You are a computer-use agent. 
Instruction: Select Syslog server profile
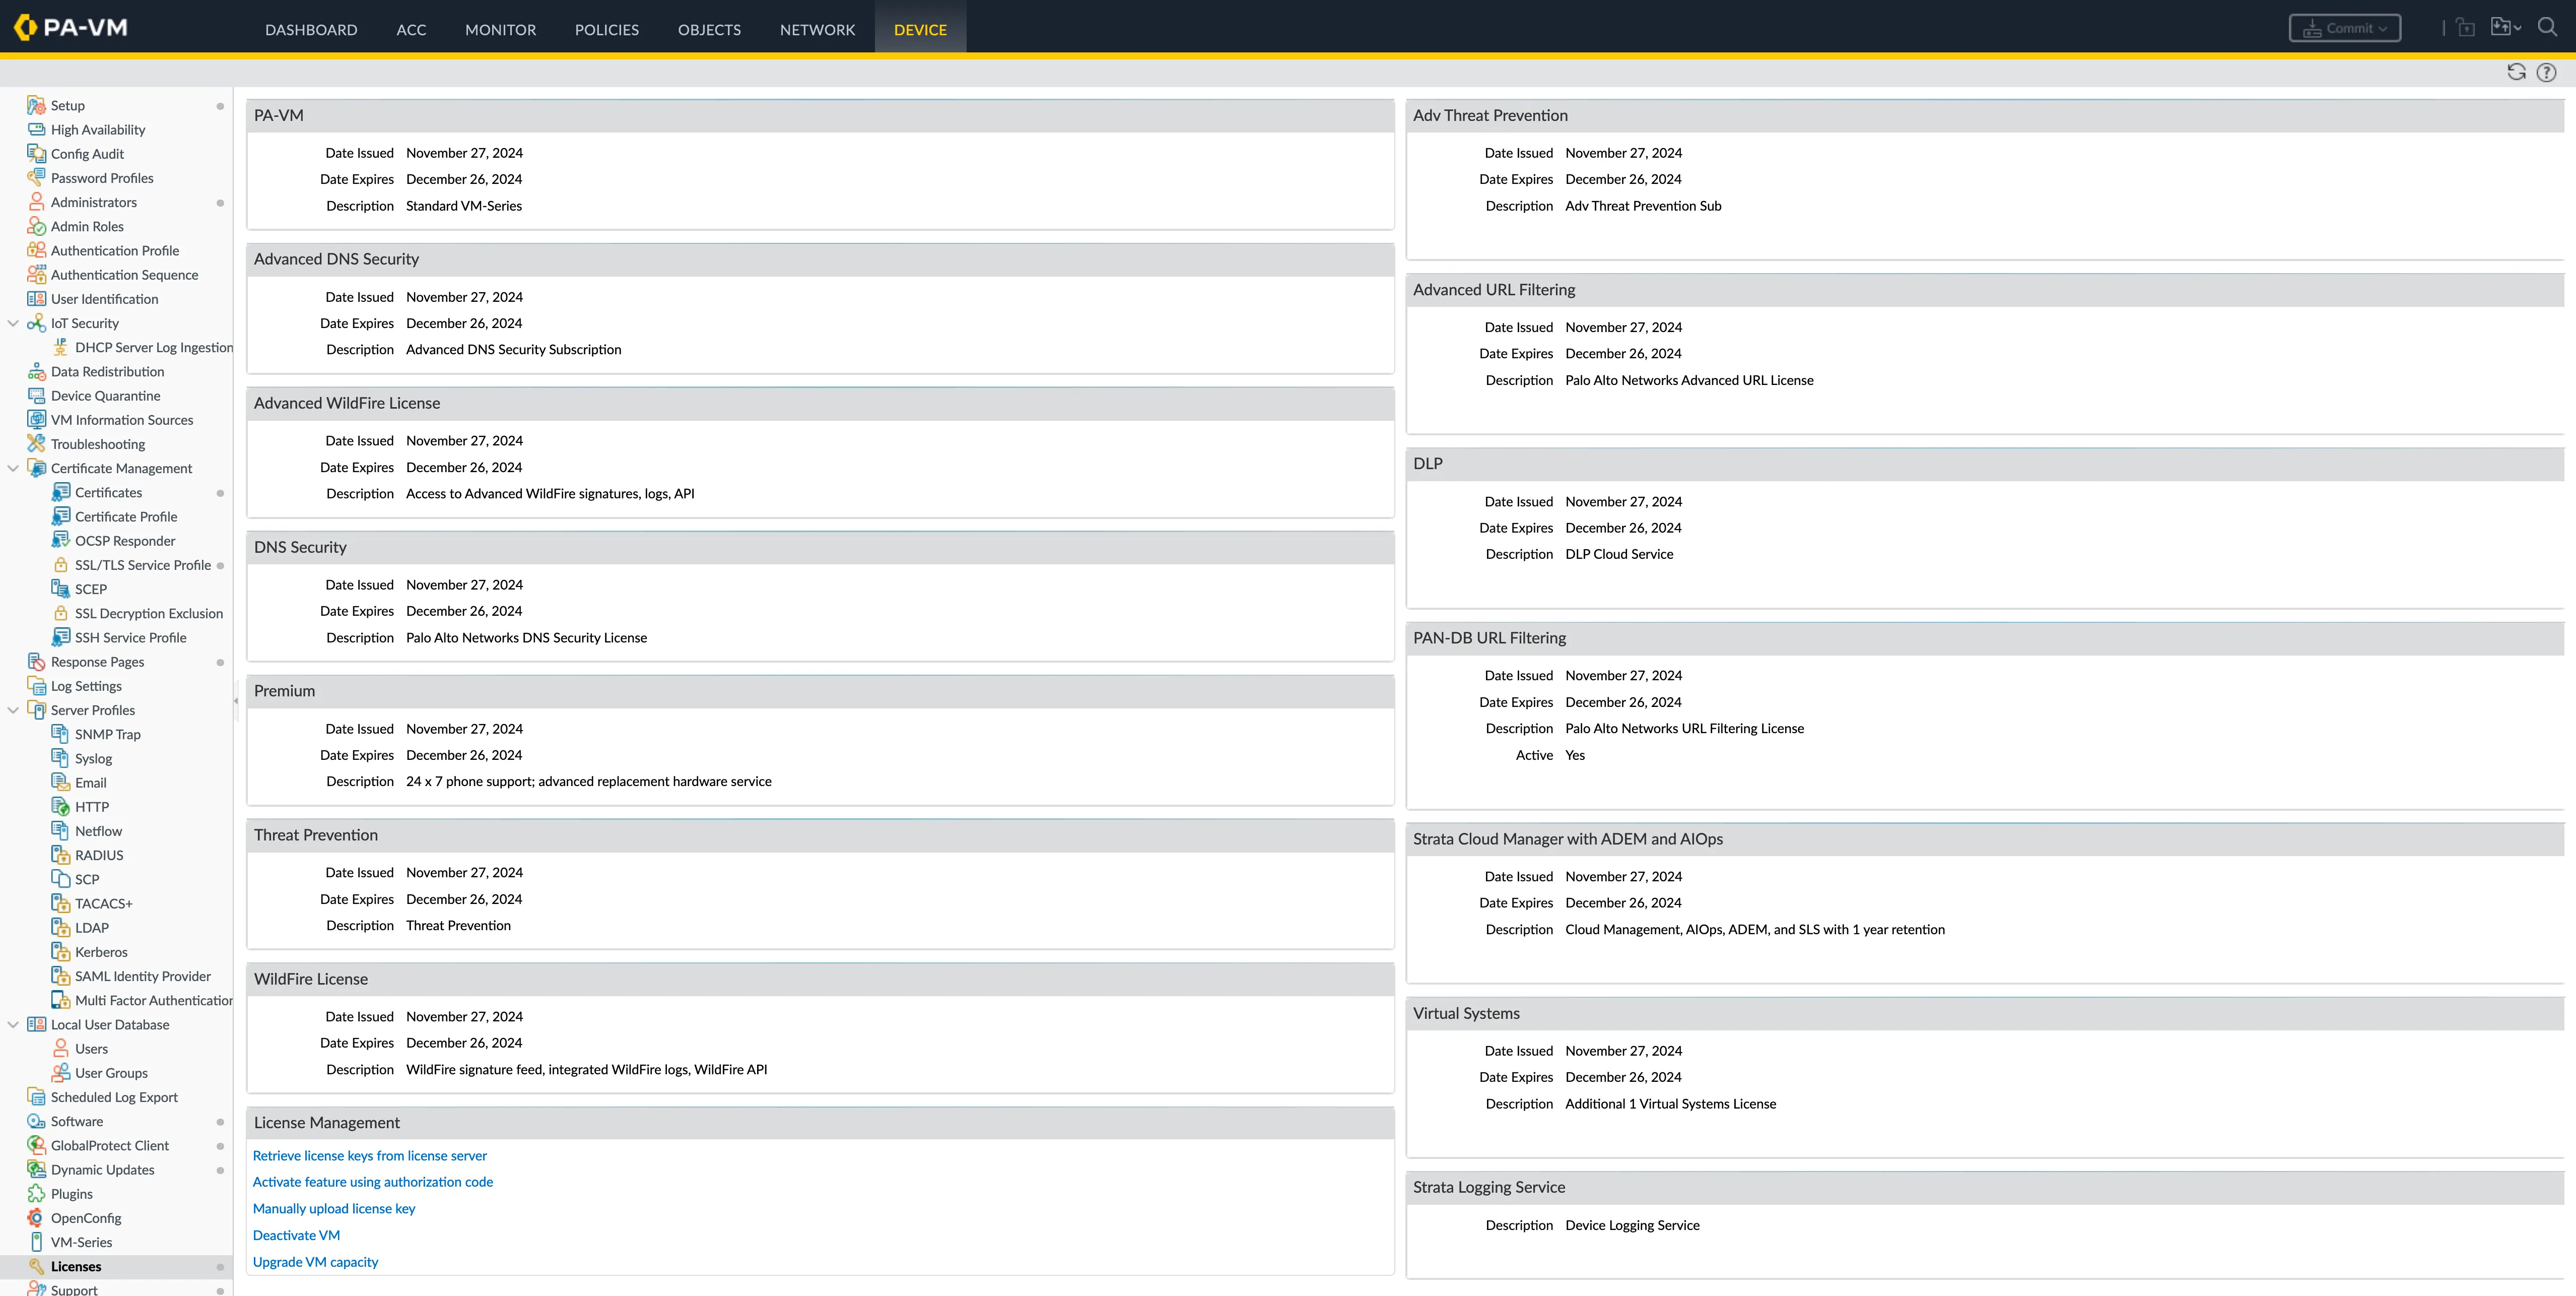click(93, 758)
